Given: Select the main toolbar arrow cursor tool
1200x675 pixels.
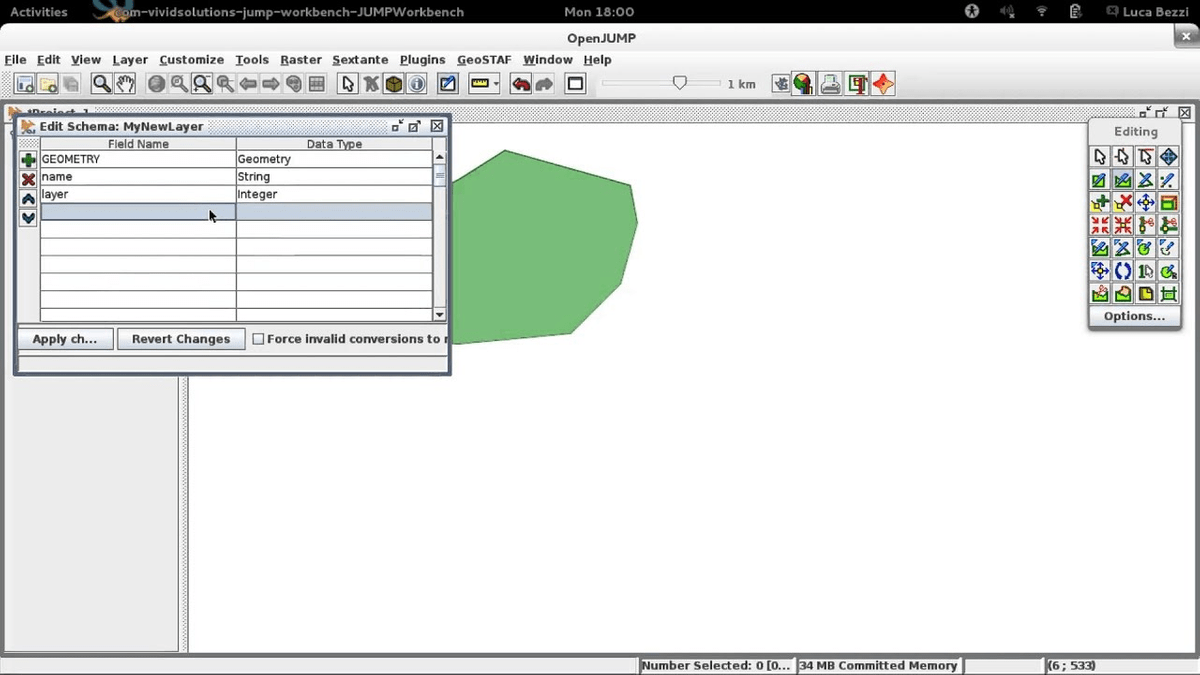Looking at the screenshot, I should coord(348,84).
